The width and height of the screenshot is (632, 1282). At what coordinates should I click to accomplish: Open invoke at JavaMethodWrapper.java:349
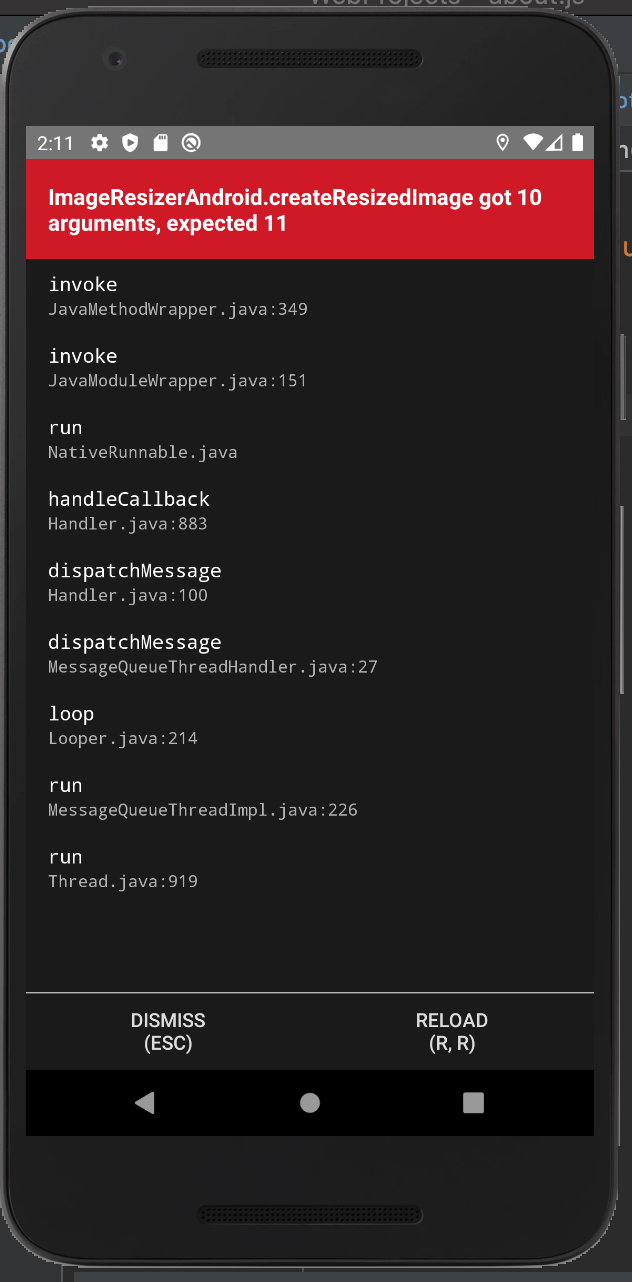(177, 295)
